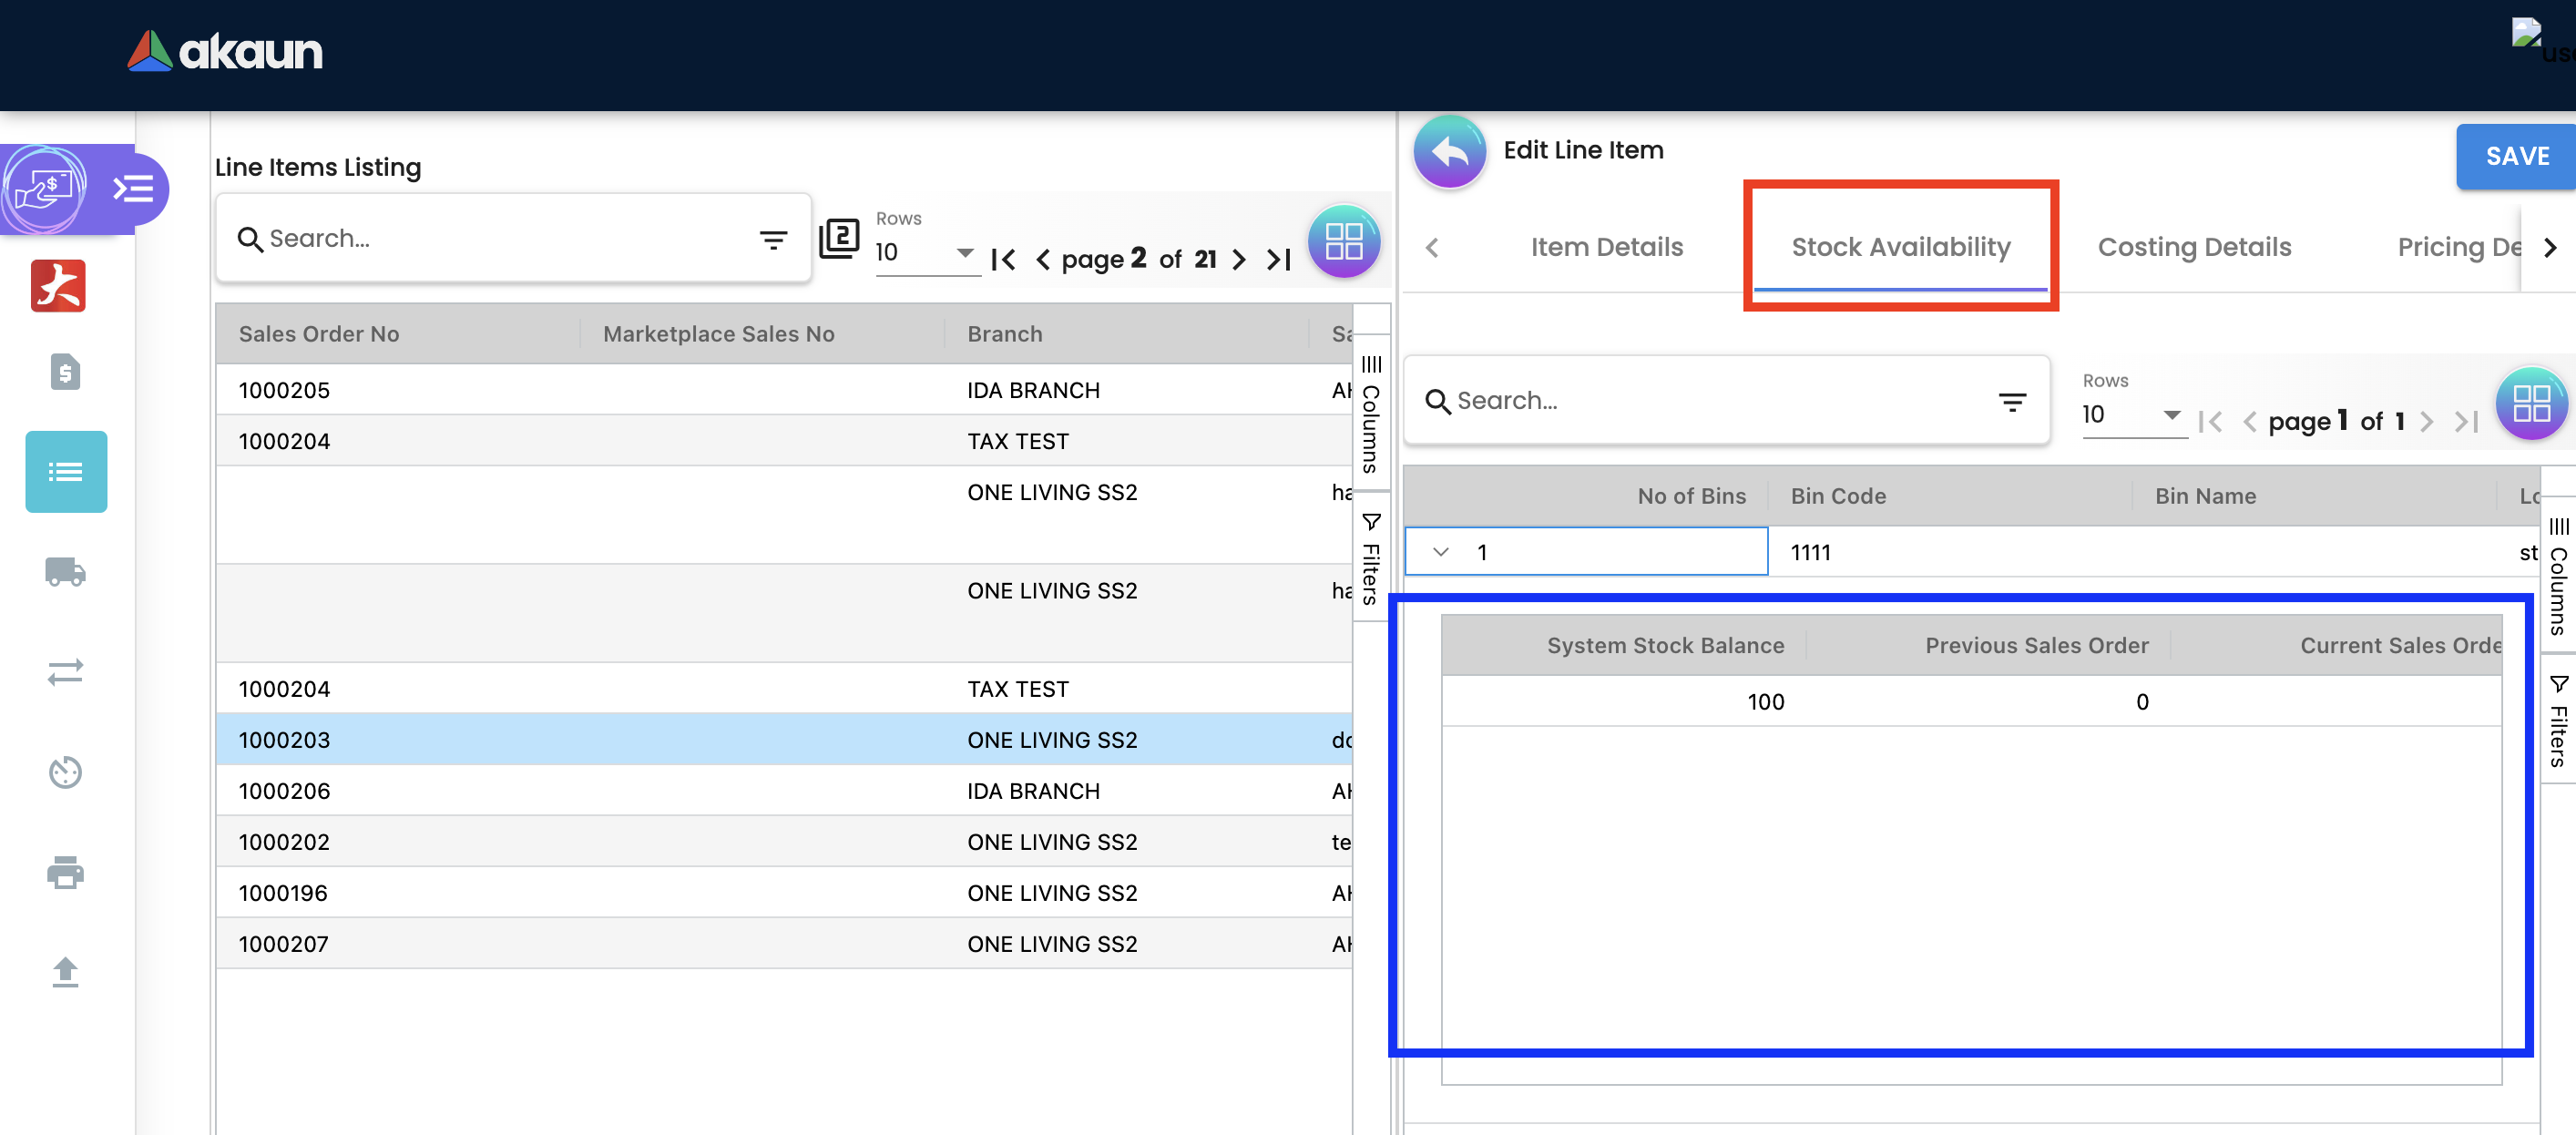This screenshot has width=2576, height=1135.
Task: Open the Rows dropdown in Line Items Listing
Action: click(x=925, y=253)
